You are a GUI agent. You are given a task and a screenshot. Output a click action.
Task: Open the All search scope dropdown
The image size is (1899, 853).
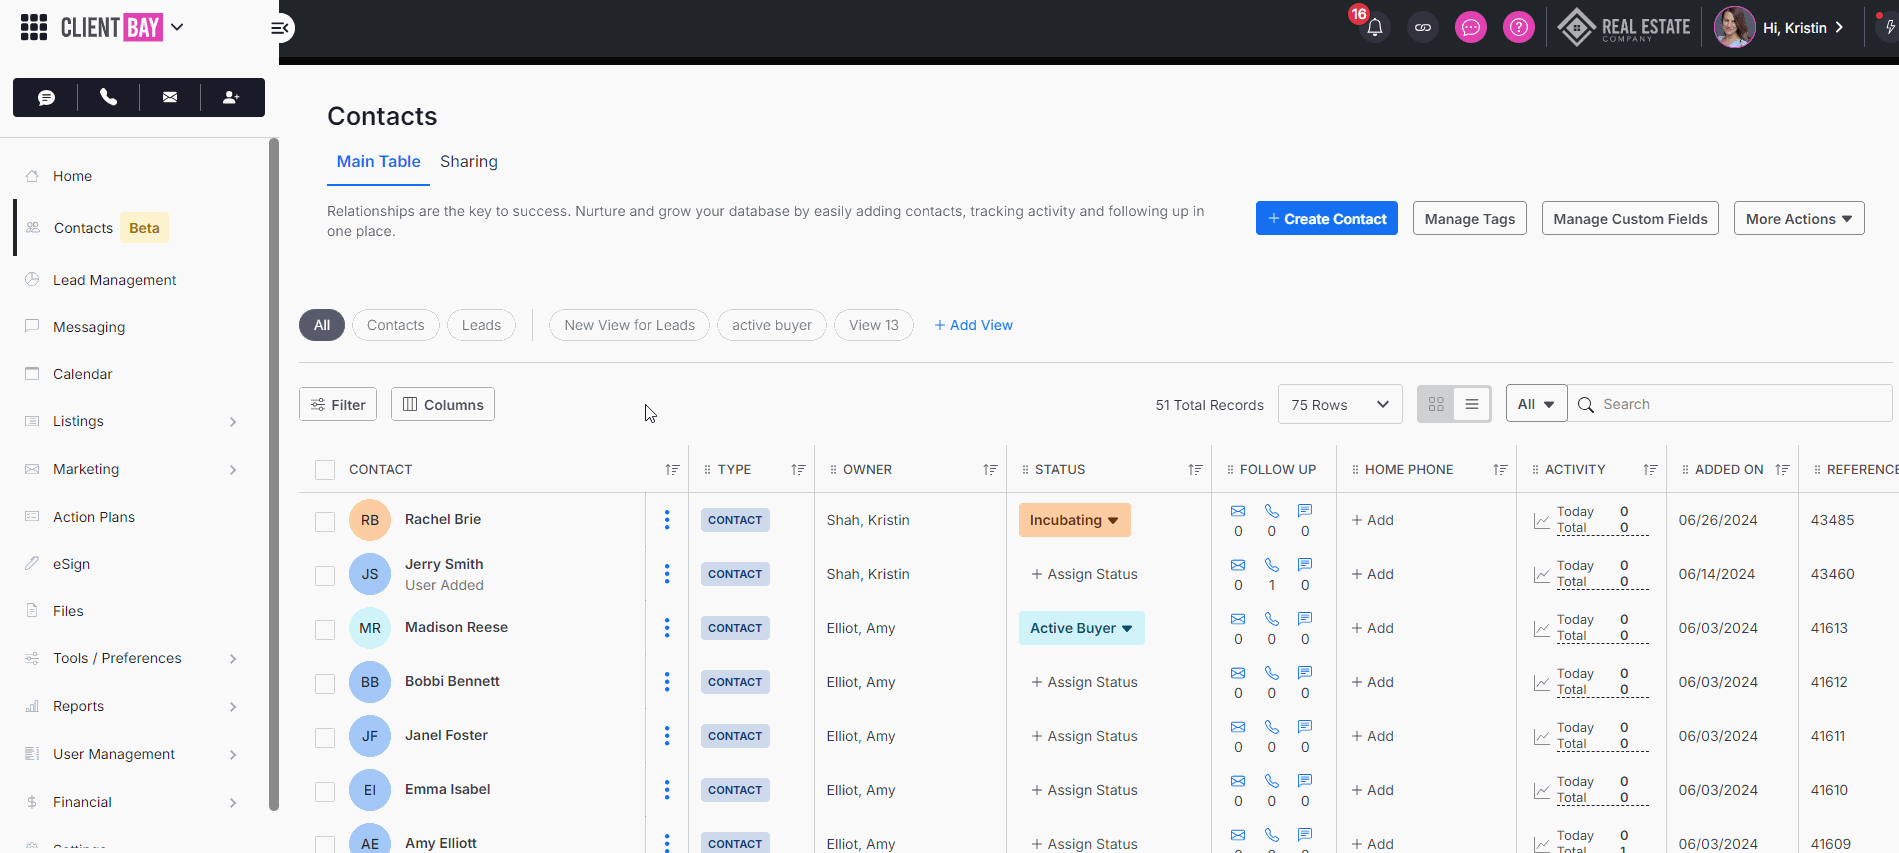tap(1536, 404)
